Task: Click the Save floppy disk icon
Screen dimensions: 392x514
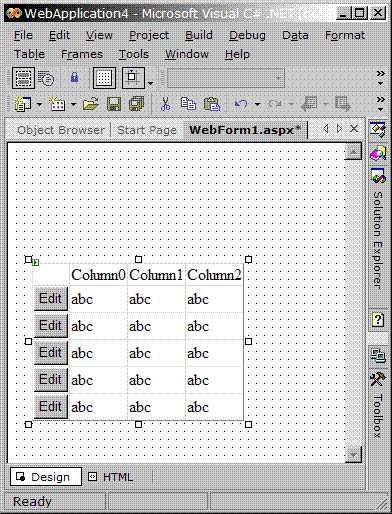Action: 114,104
